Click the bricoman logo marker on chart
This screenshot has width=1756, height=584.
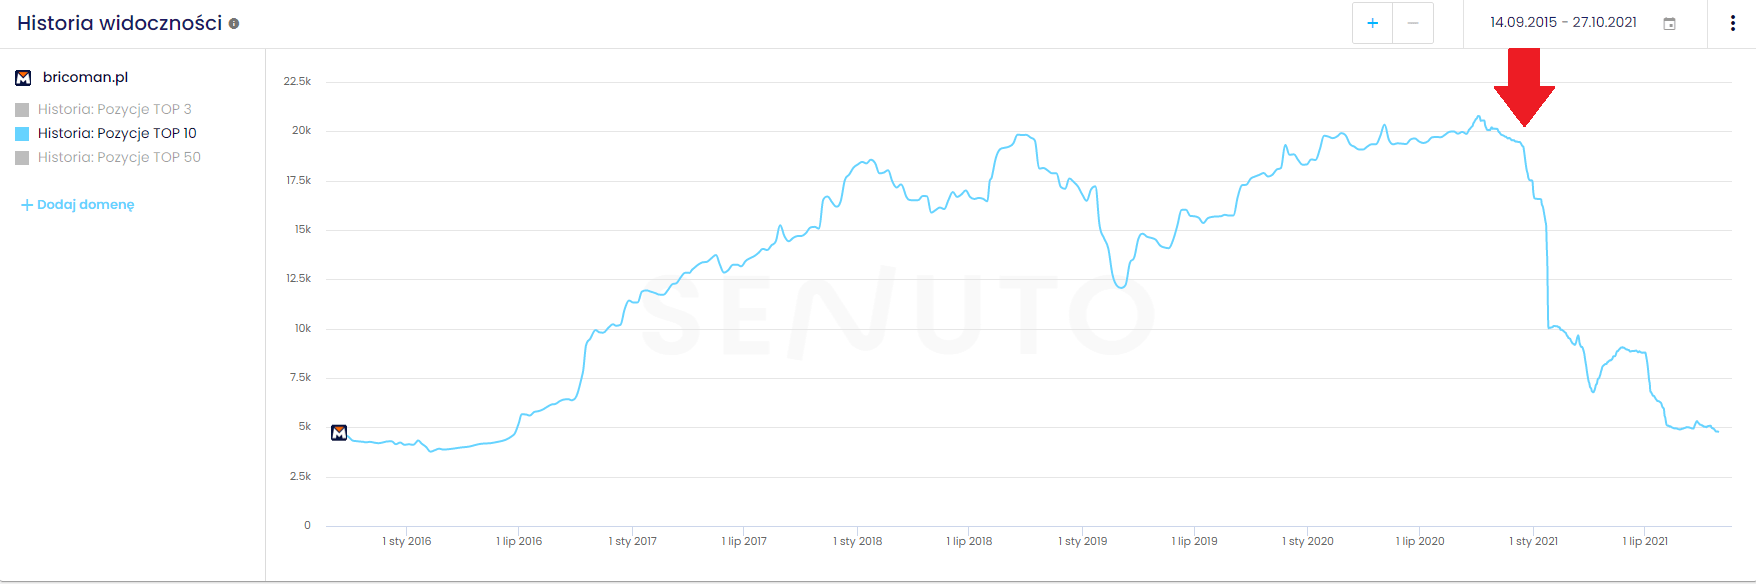click(339, 433)
